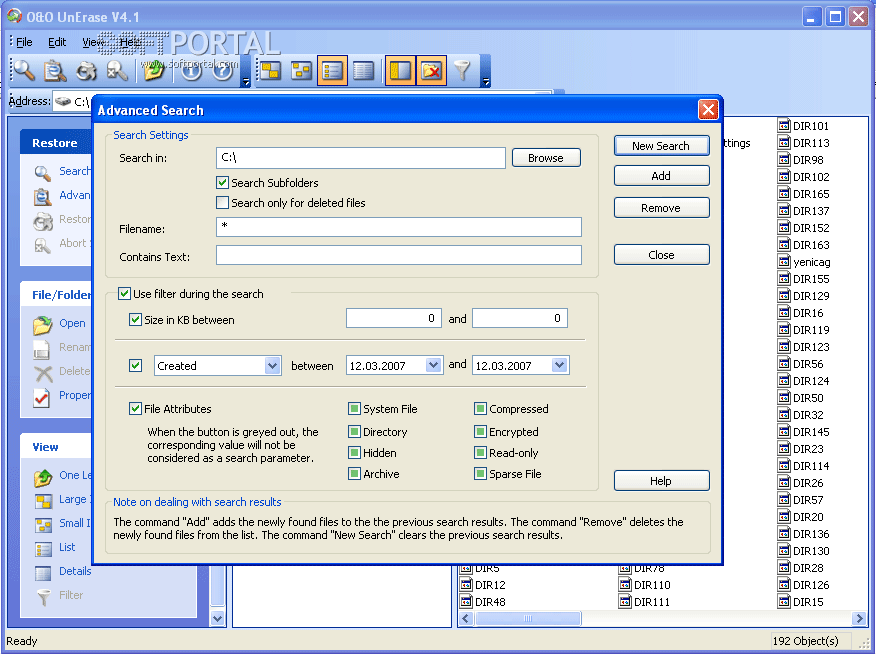Toggle the side panel toolbar button
Viewport: 876px width, 655px height.
400,71
